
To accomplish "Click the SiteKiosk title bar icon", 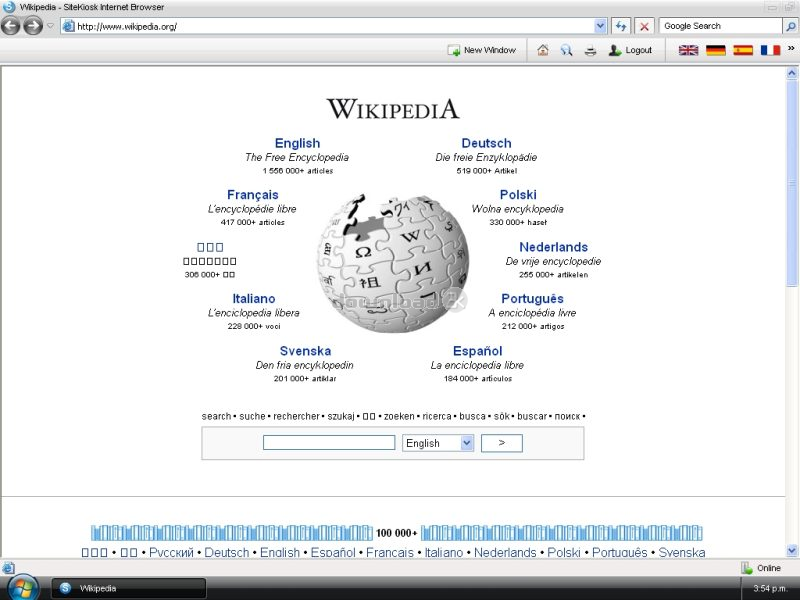I will point(9,7).
